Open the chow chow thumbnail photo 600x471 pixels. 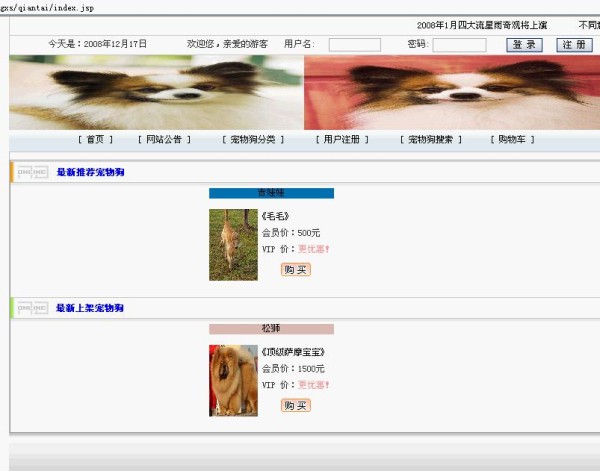(233, 380)
